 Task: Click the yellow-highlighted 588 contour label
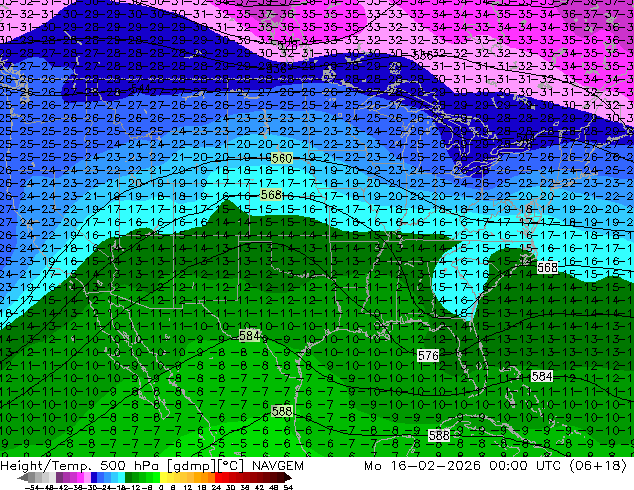282,411
